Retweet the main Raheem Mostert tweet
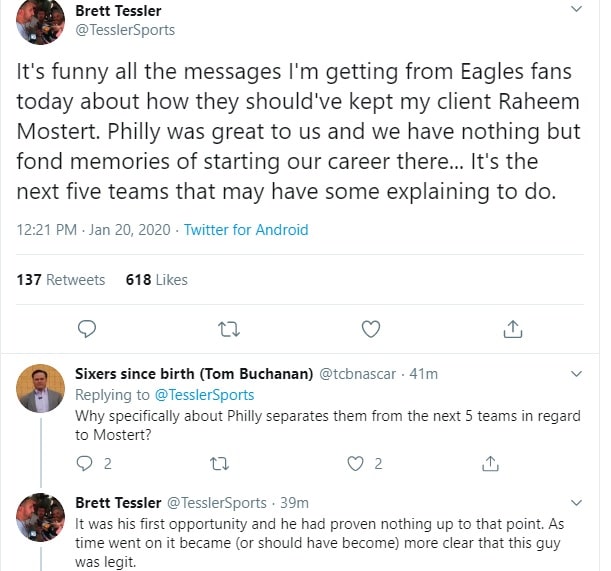The image size is (611, 571). coord(229,328)
